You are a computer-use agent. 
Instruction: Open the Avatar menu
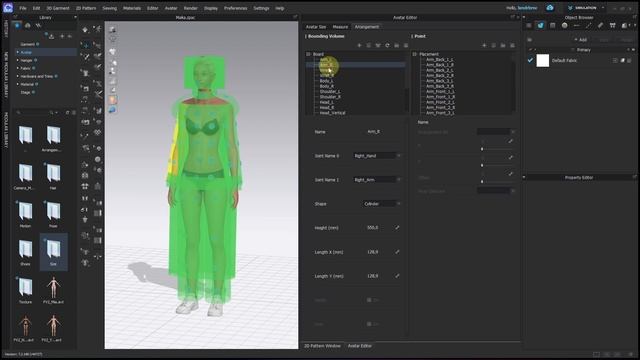[x=171, y=8]
